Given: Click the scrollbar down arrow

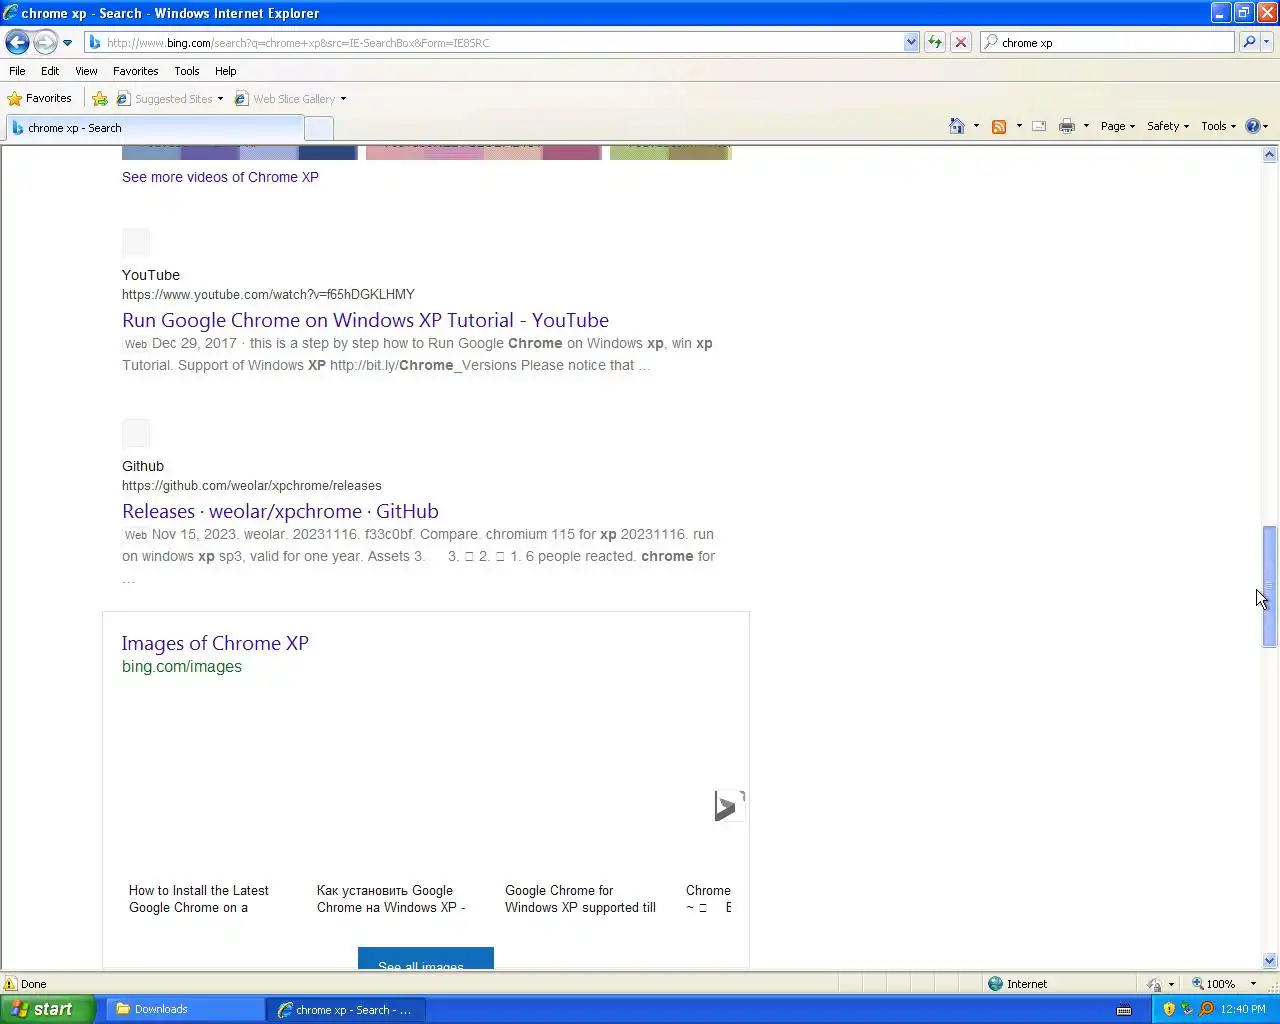Looking at the screenshot, I should [1269, 961].
